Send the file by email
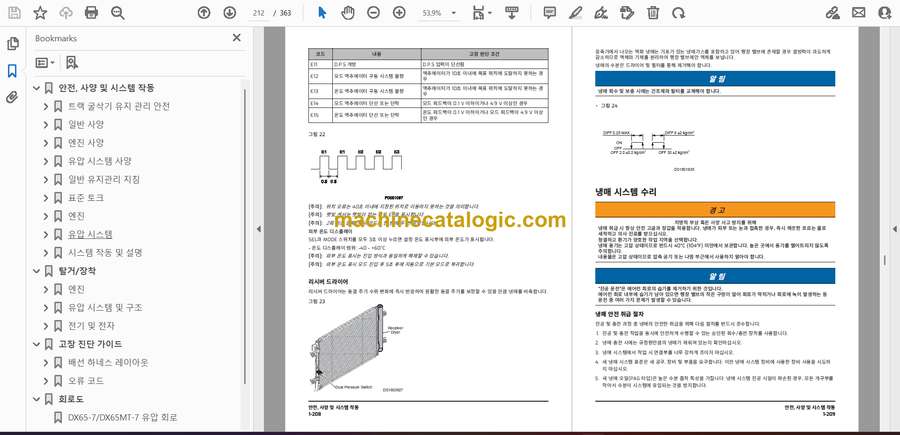 click(859, 13)
